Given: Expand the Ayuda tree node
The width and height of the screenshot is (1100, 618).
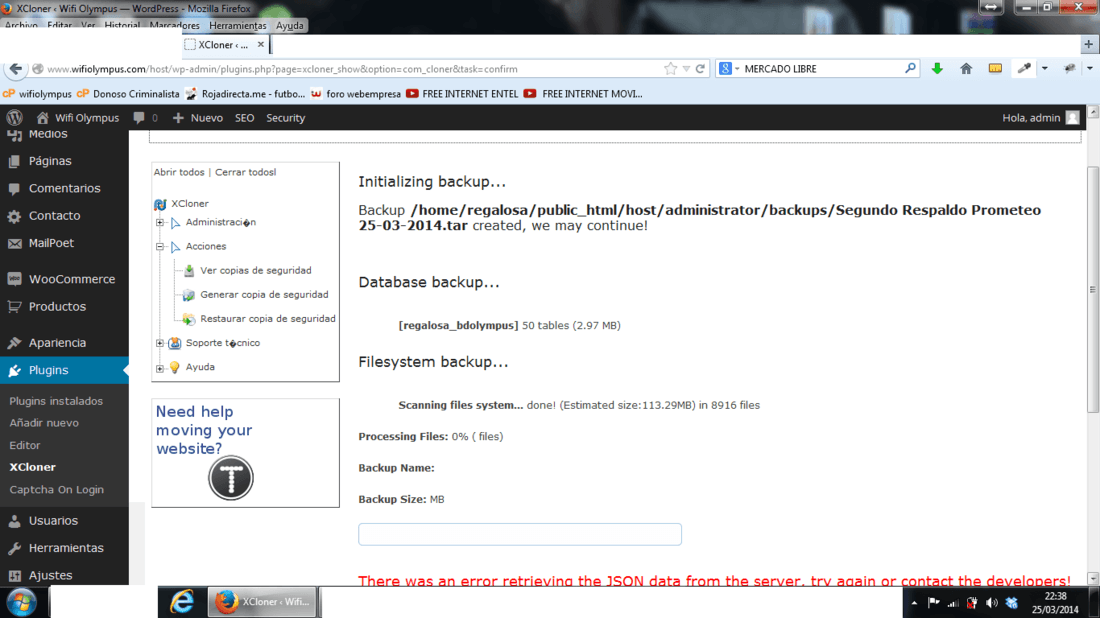Looking at the screenshot, I should (160, 368).
